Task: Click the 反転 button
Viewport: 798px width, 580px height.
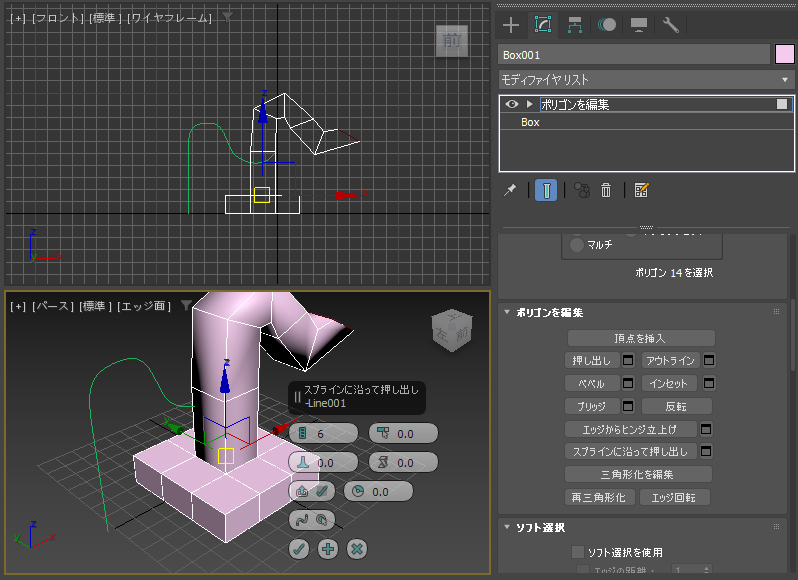Action: (676, 406)
